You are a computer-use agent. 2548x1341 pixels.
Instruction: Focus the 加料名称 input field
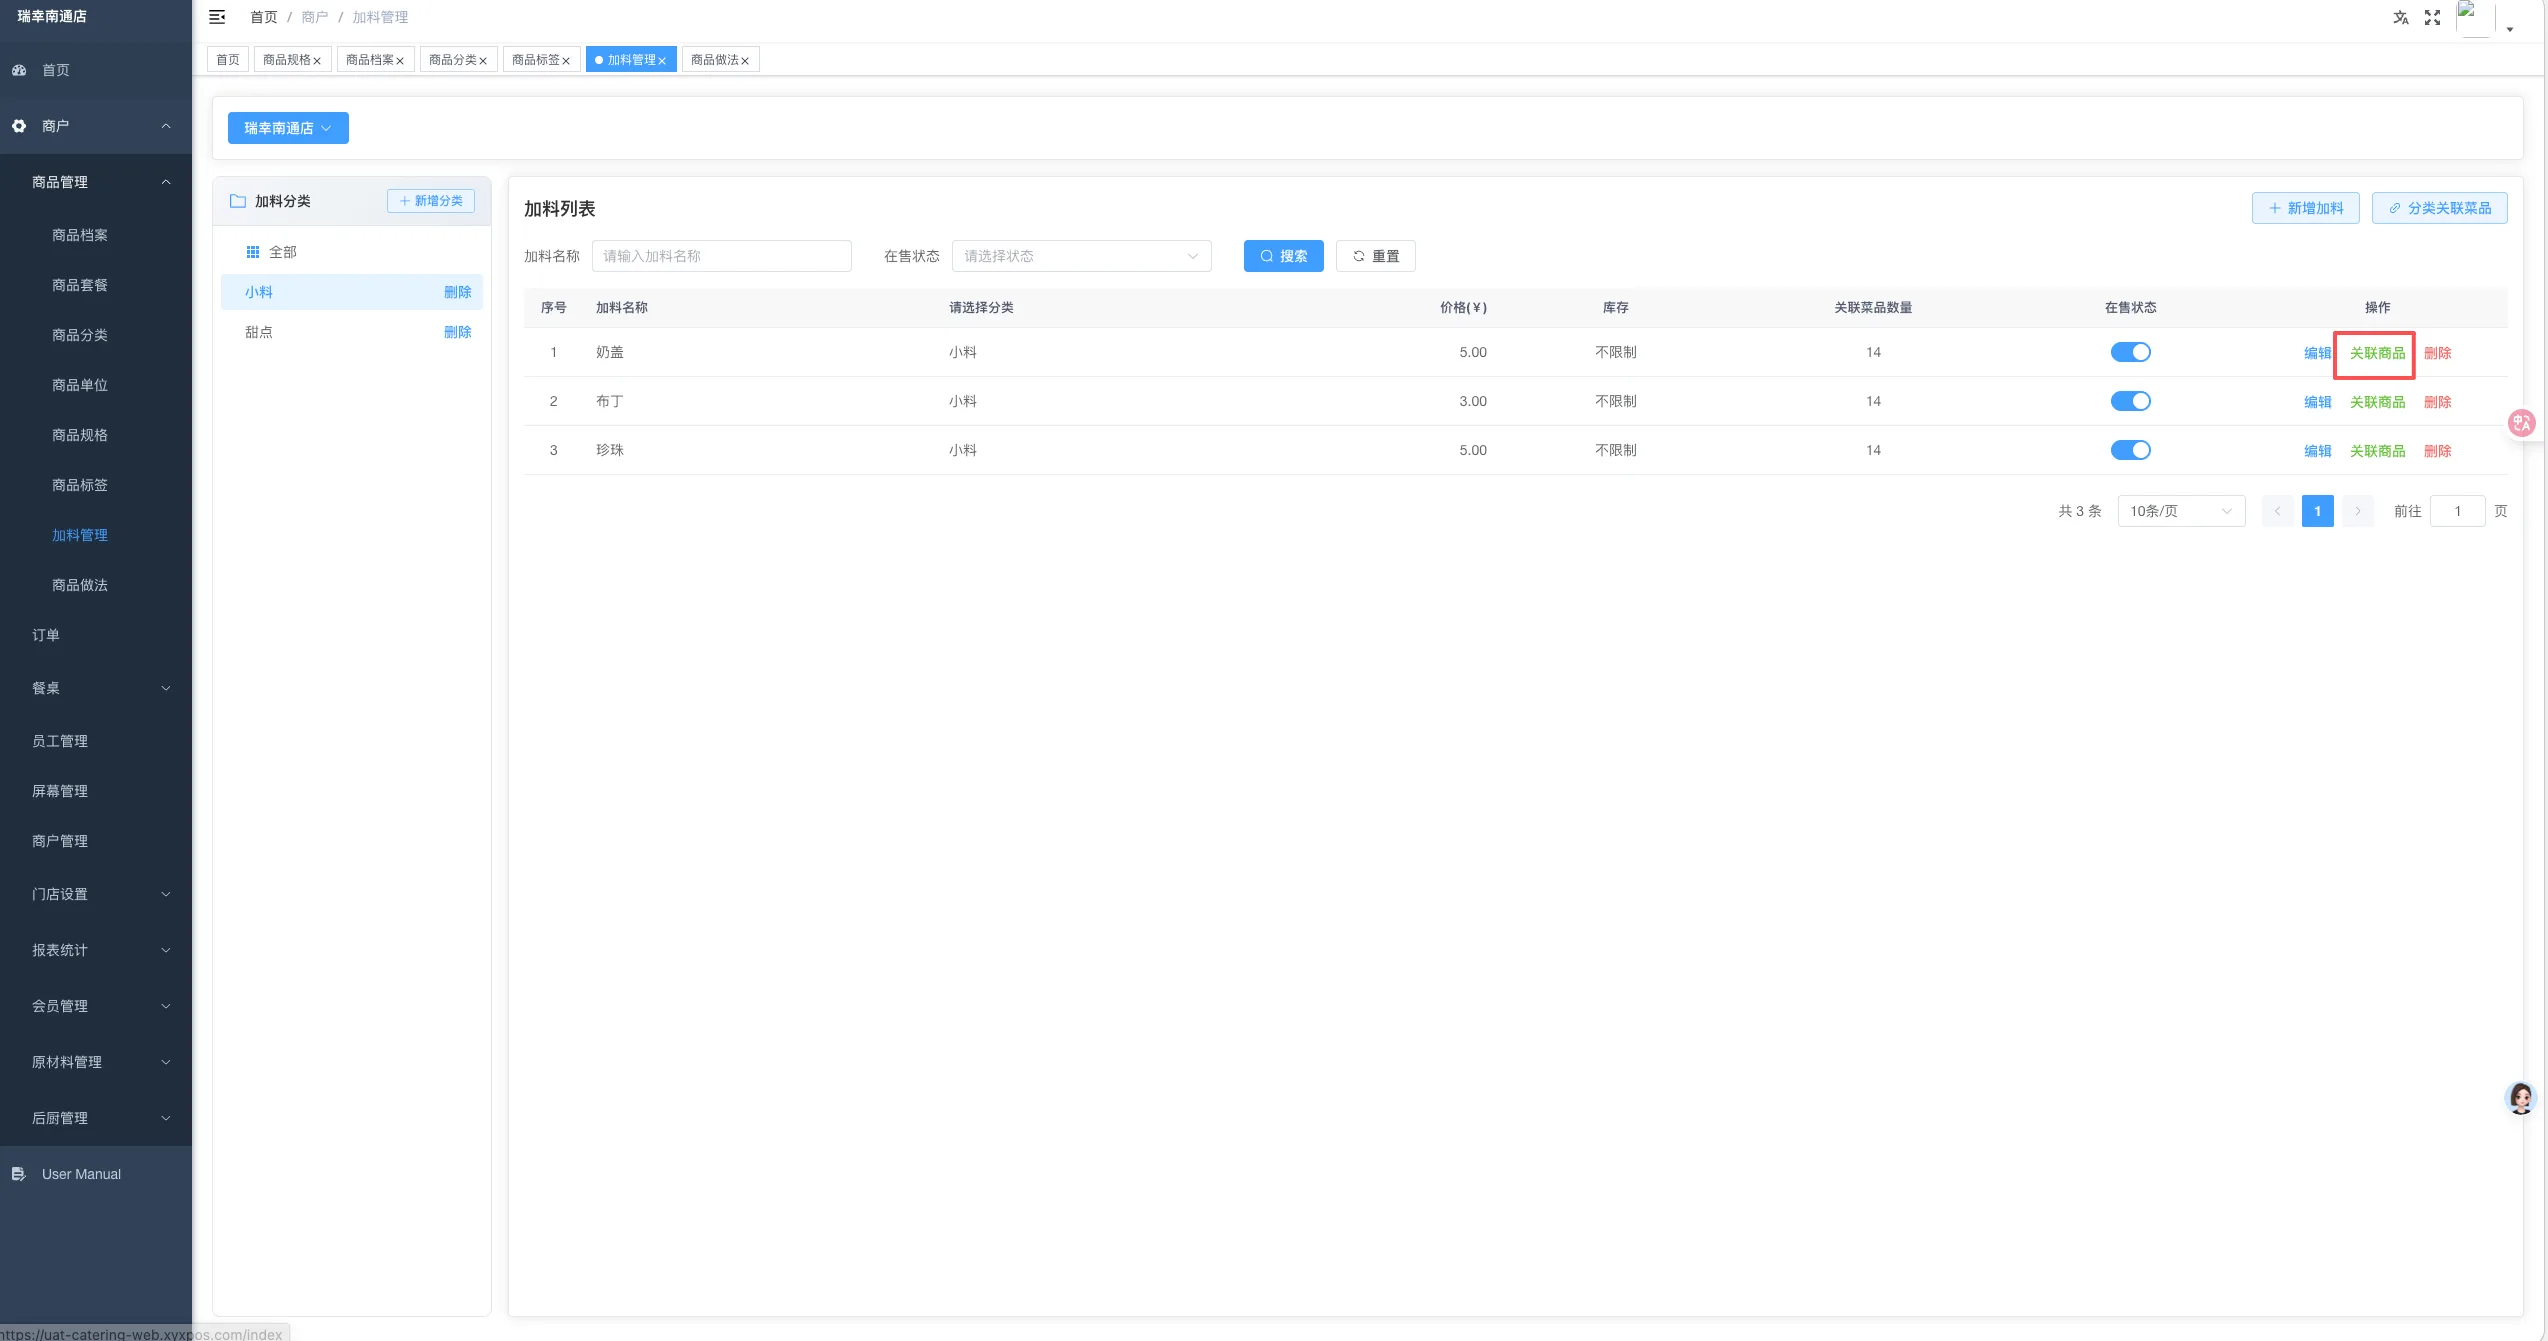point(721,256)
